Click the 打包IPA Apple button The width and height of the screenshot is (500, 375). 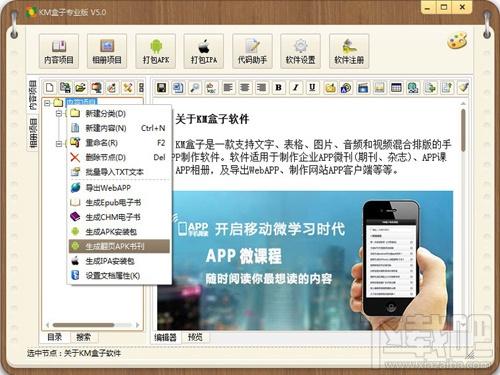[x=204, y=51]
